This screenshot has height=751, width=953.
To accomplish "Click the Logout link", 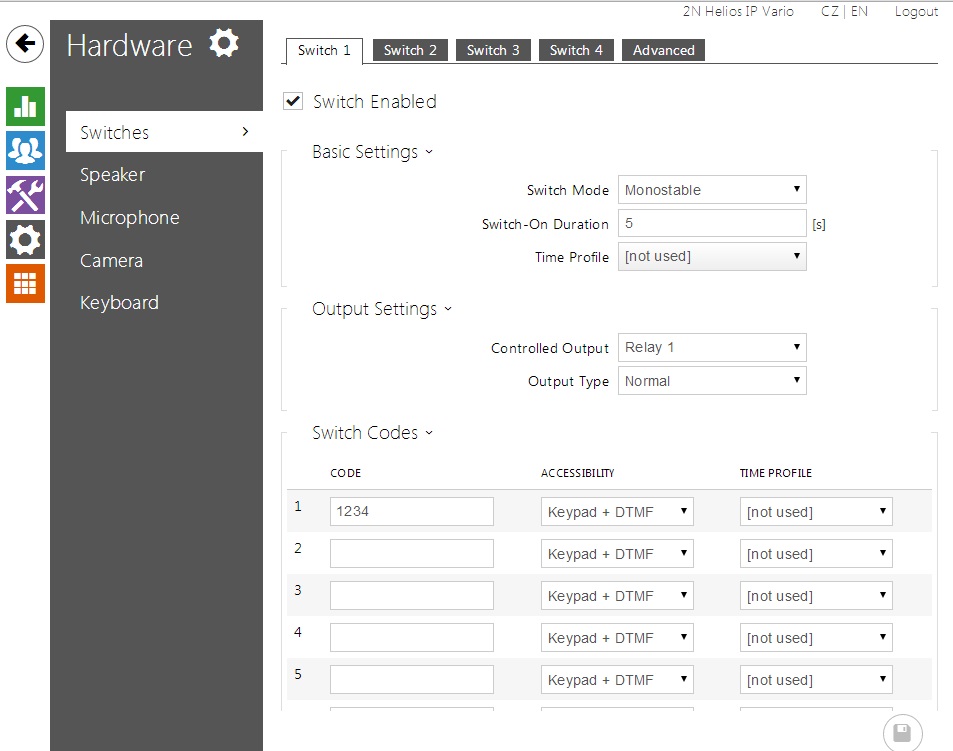I will (916, 12).
